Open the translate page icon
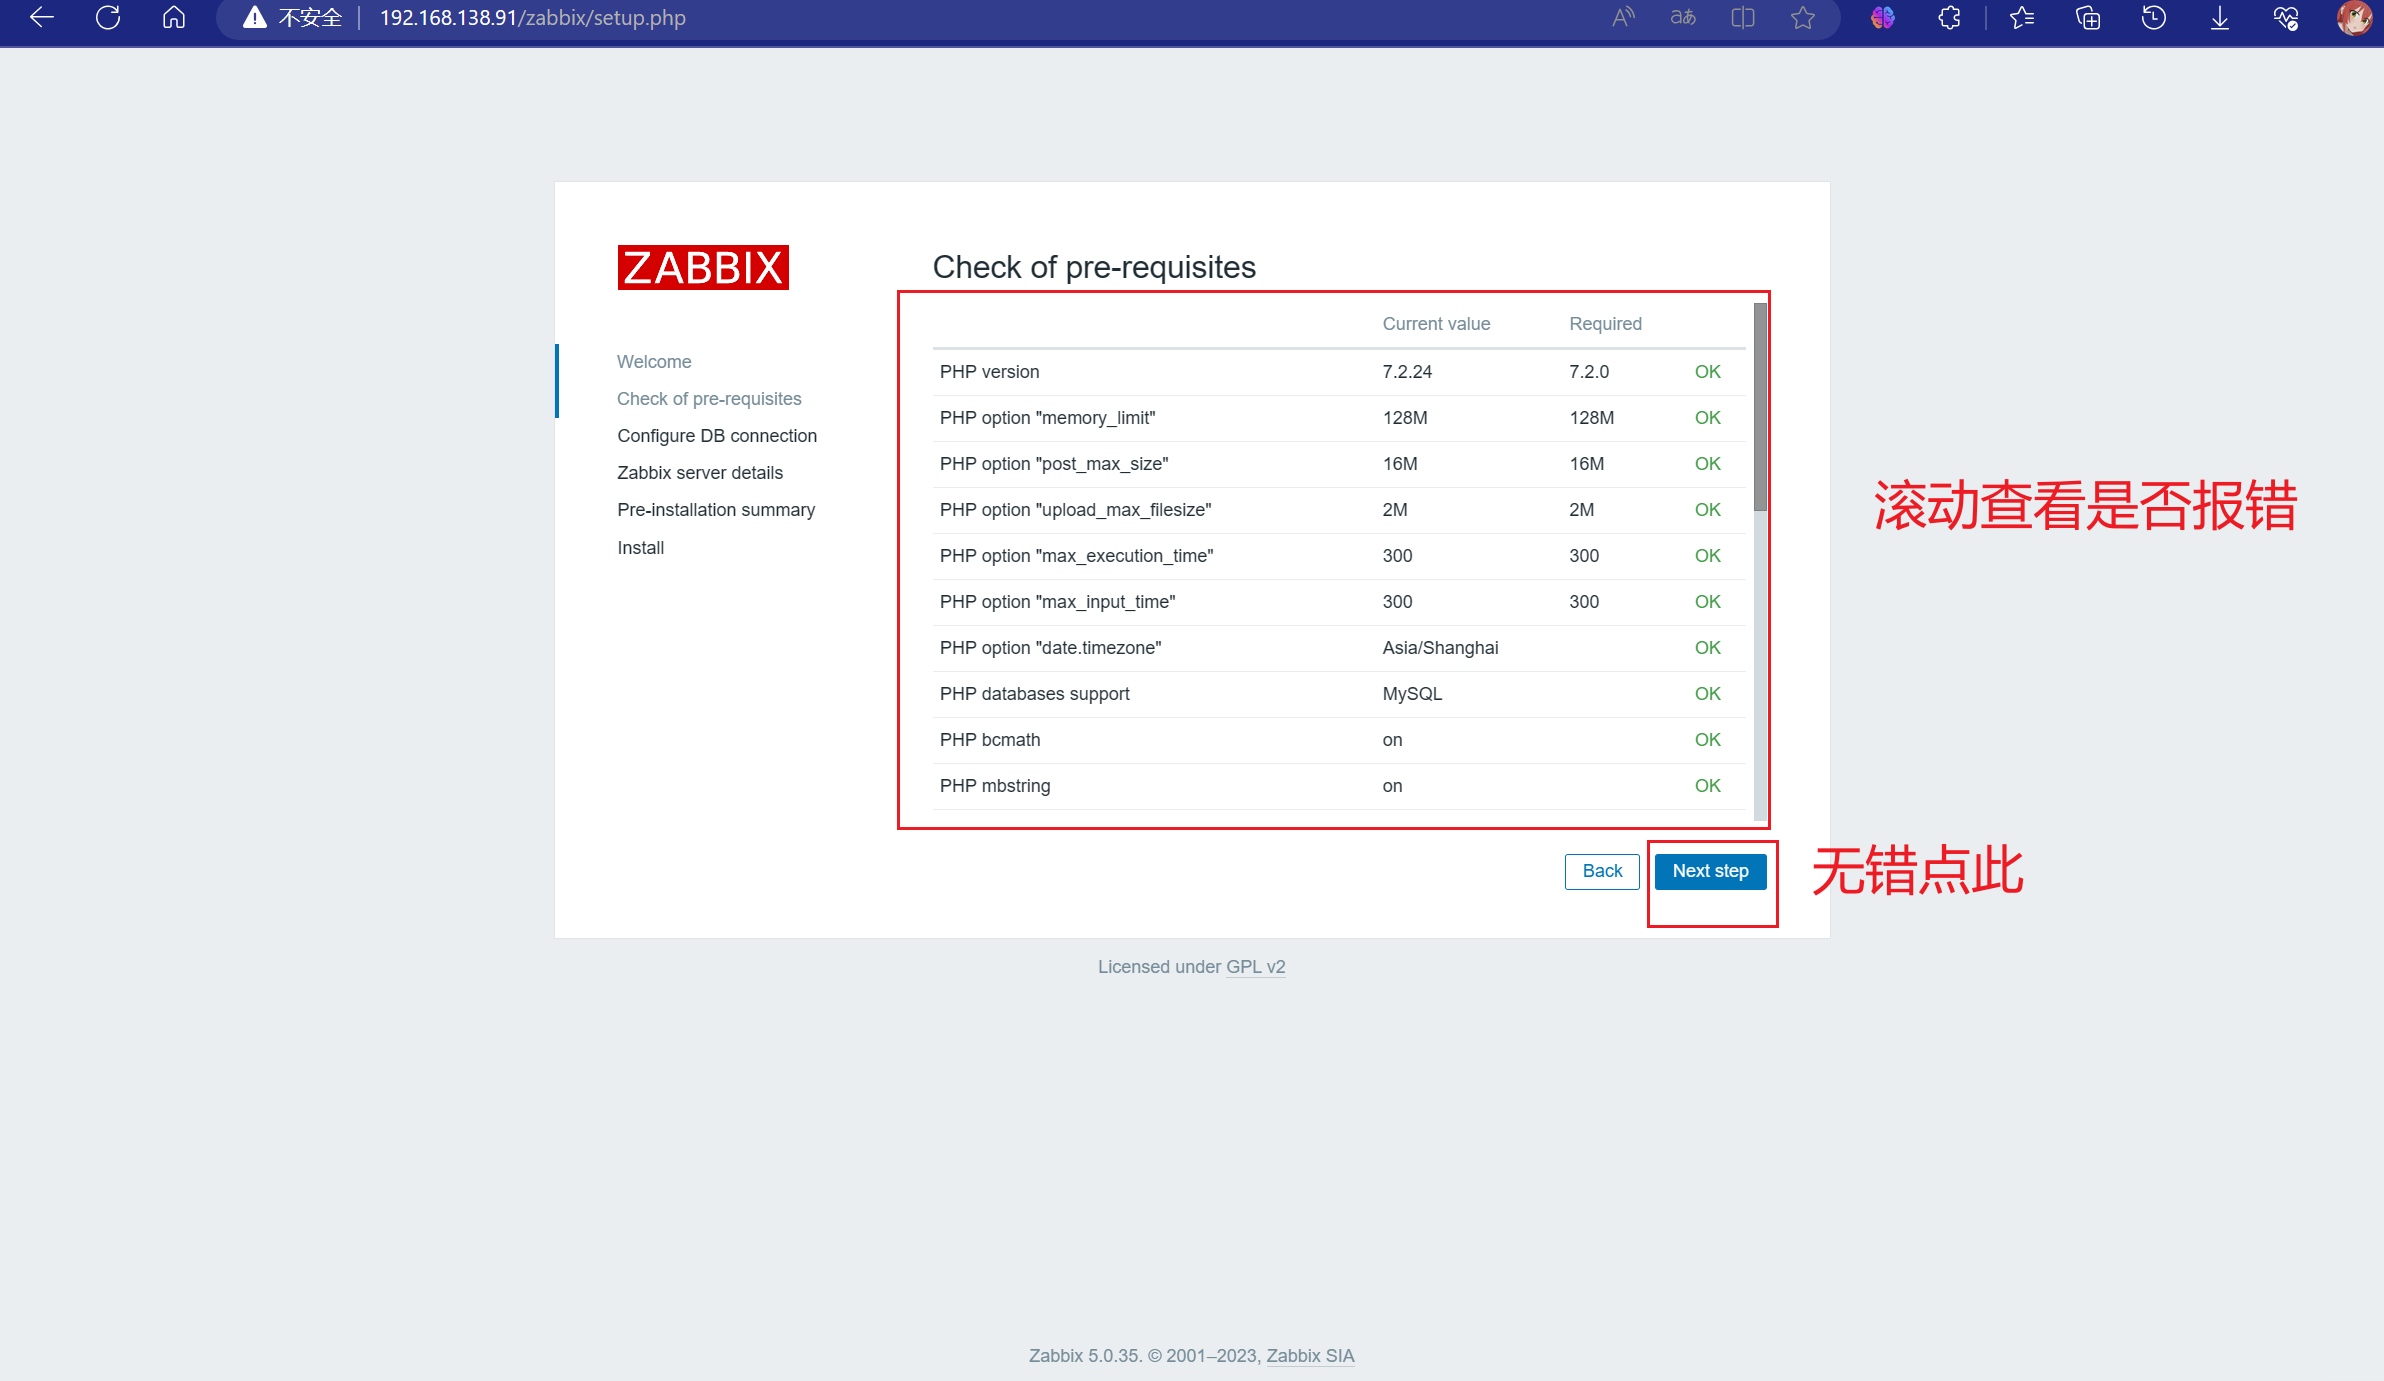 1683,18
